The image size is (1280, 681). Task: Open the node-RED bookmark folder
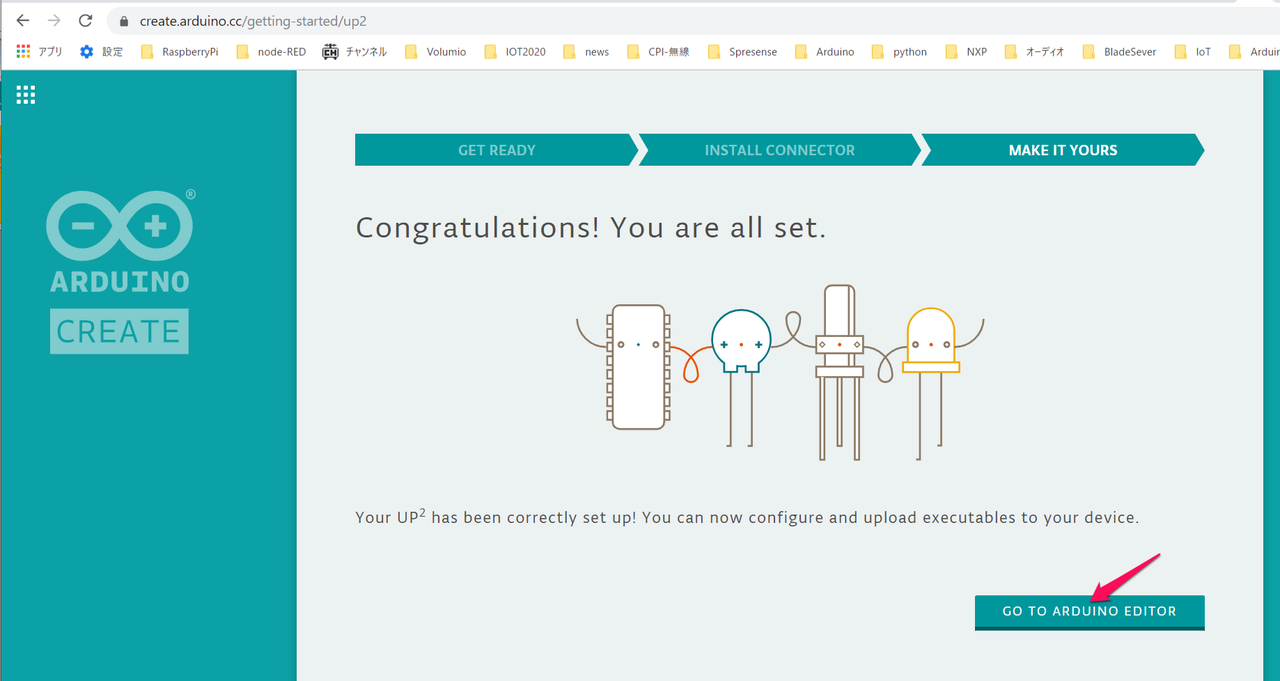271,52
